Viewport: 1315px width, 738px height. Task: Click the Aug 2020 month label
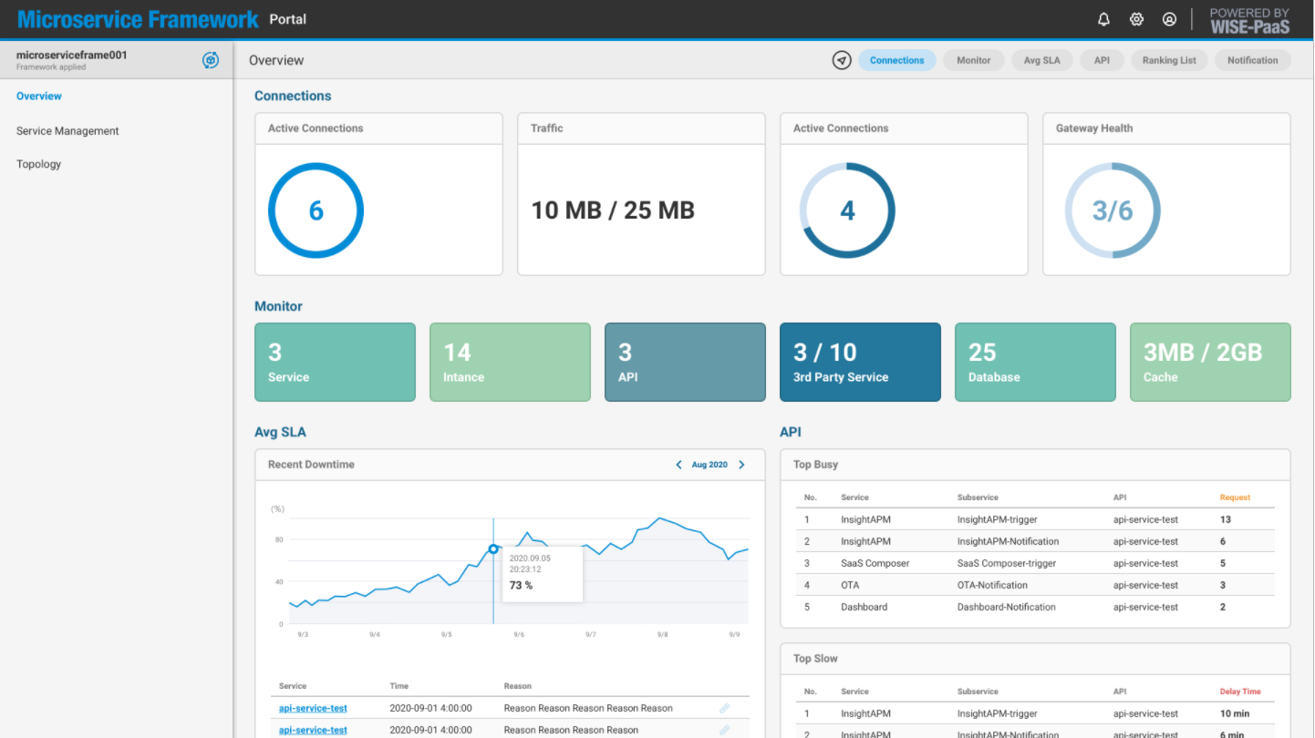tap(710, 465)
